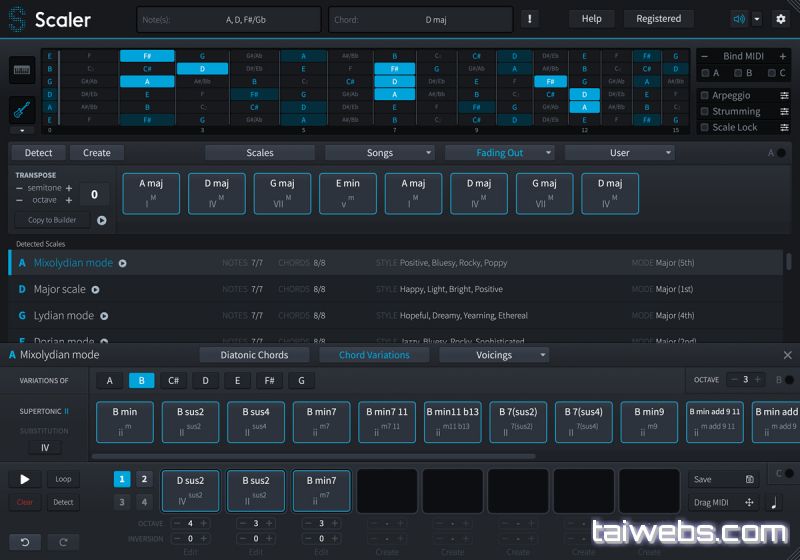This screenshot has height=560, width=800.
Task: Increase variations OCTAVE value with plus
Action: pos(758,379)
